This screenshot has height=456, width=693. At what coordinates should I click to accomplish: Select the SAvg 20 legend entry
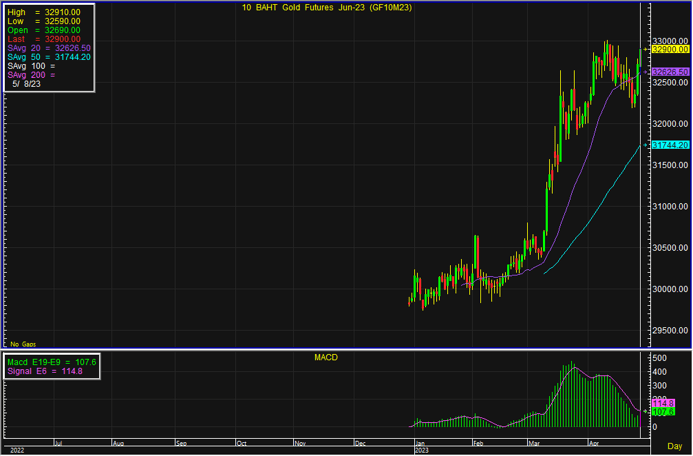(x=50, y=49)
